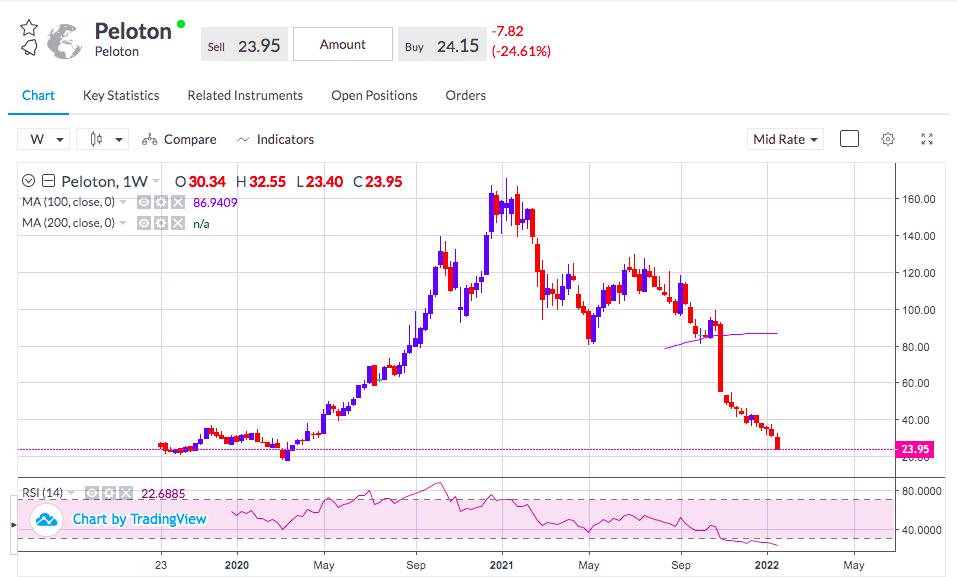Click the small arrow at RSI pane edge
Image resolution: width=957 pixels, height=577 pixels.
[x=13, y=524]
